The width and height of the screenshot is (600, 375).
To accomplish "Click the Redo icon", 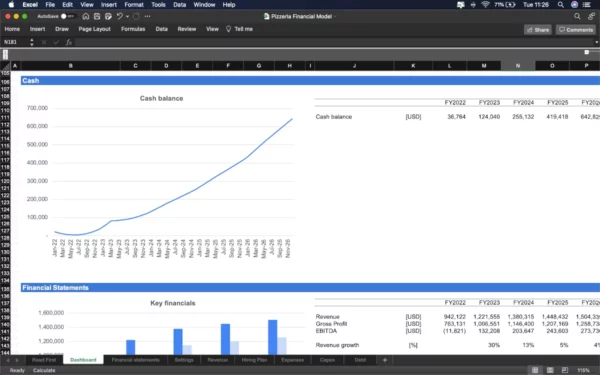I will 137,16.
